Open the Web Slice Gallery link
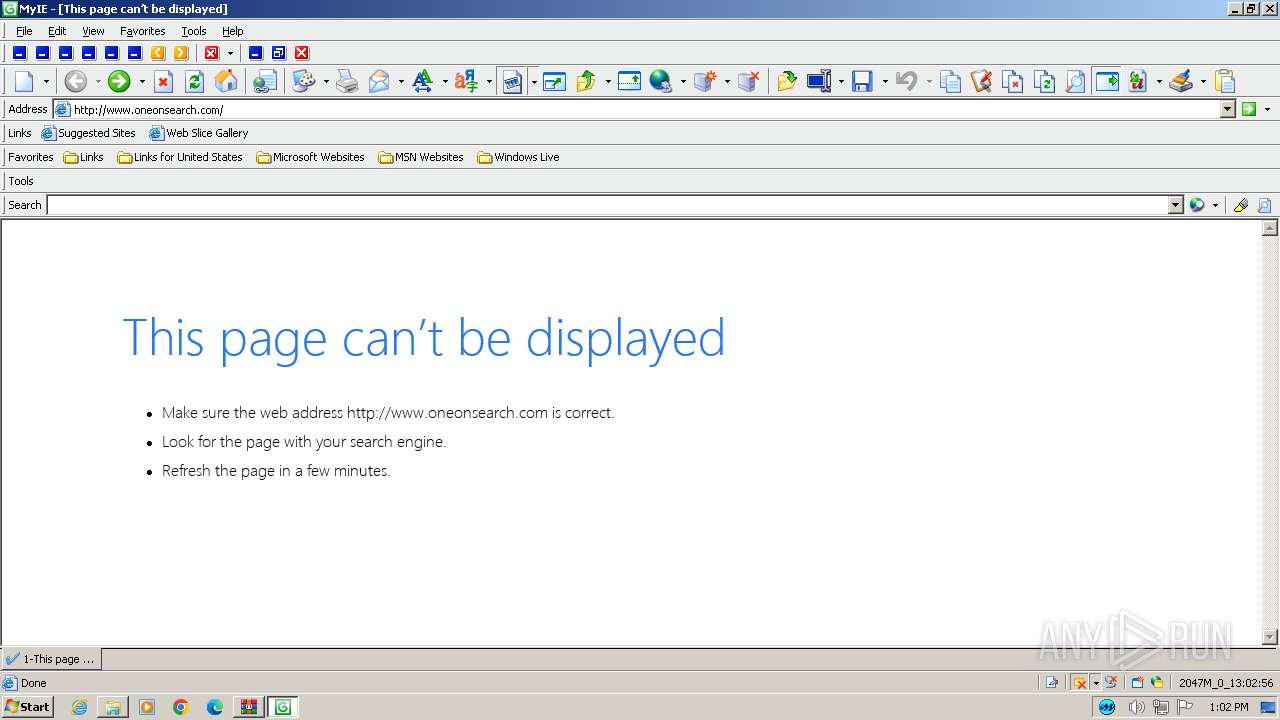 199,133
